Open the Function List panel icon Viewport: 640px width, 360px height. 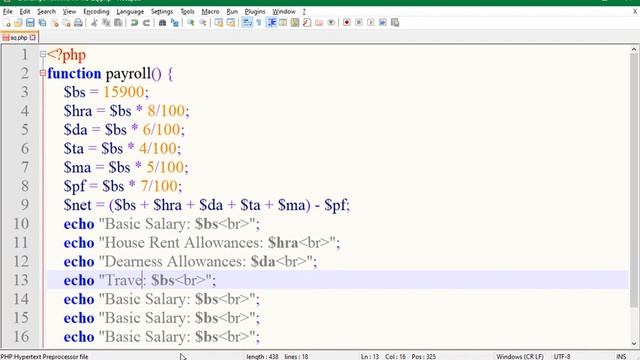coord(307,23)
